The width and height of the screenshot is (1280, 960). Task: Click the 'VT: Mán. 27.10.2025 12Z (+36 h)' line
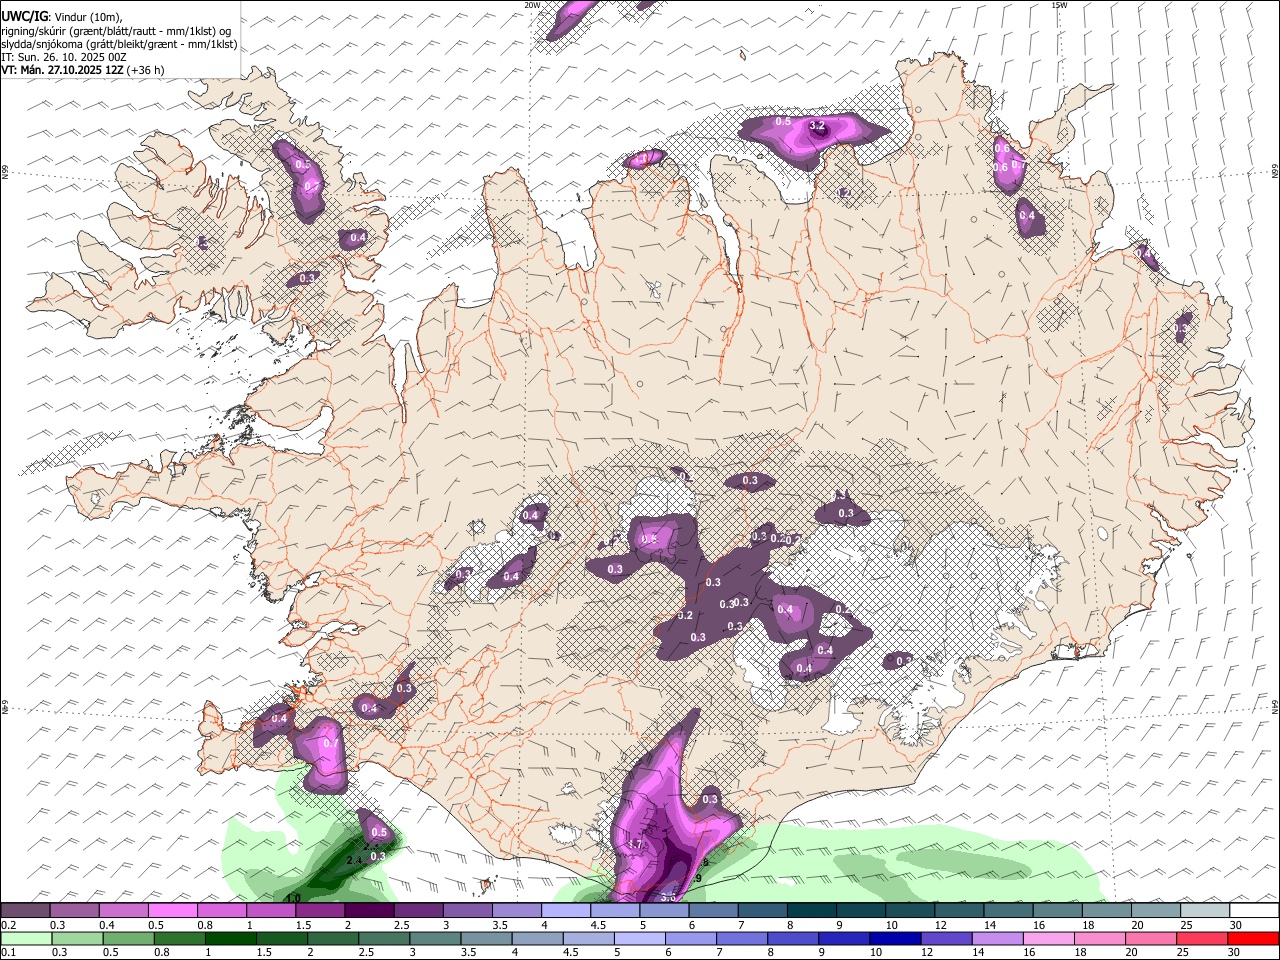tap(83, 70)
